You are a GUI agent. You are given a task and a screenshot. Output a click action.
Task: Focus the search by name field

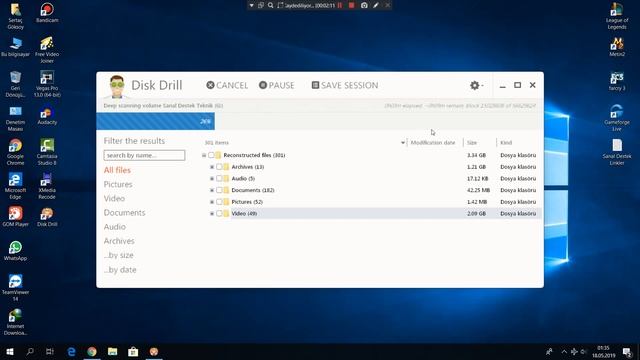pos(144,155)
